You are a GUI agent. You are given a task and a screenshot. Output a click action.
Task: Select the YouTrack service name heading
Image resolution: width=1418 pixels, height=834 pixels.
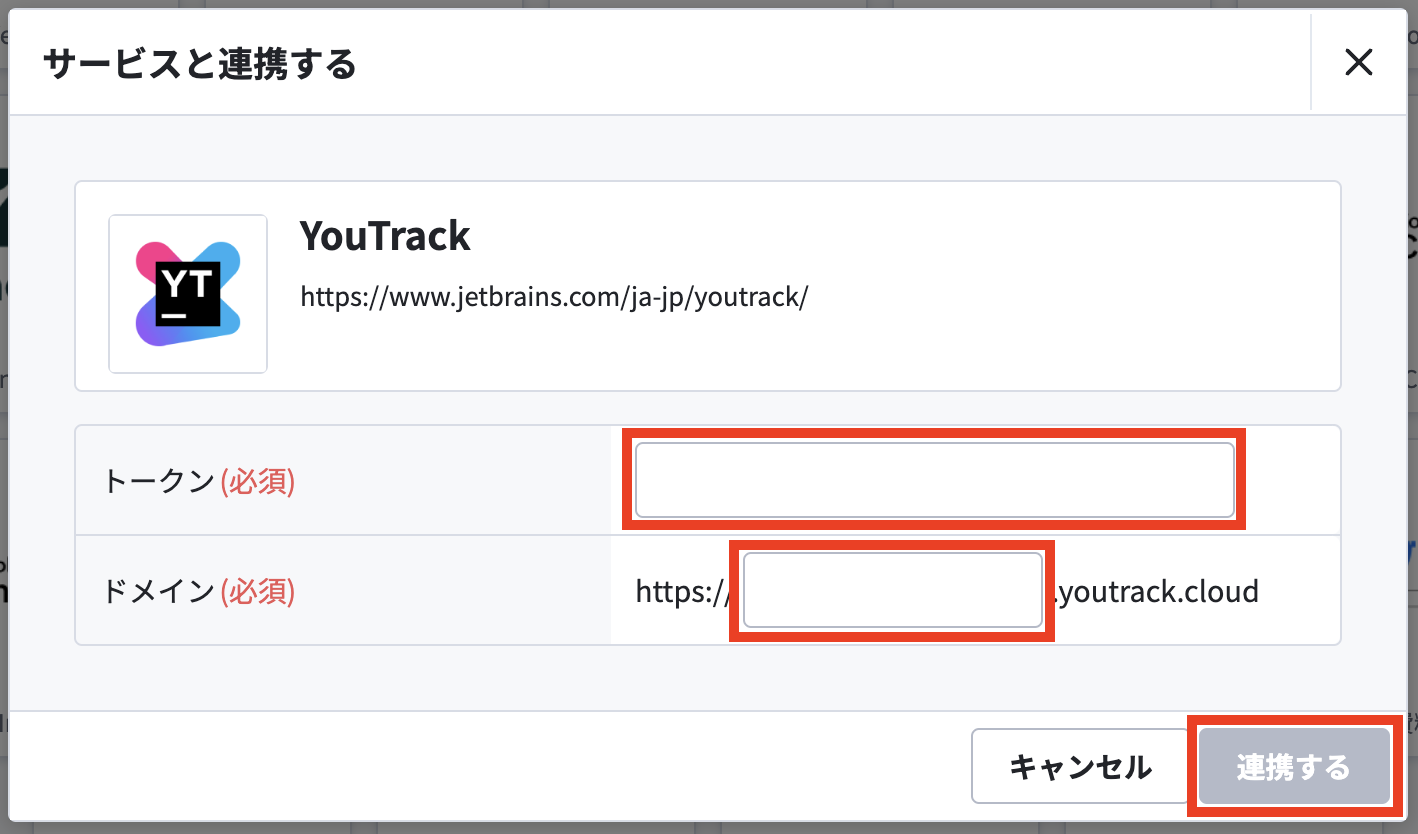pyautogui.click(x=385, y=236)
